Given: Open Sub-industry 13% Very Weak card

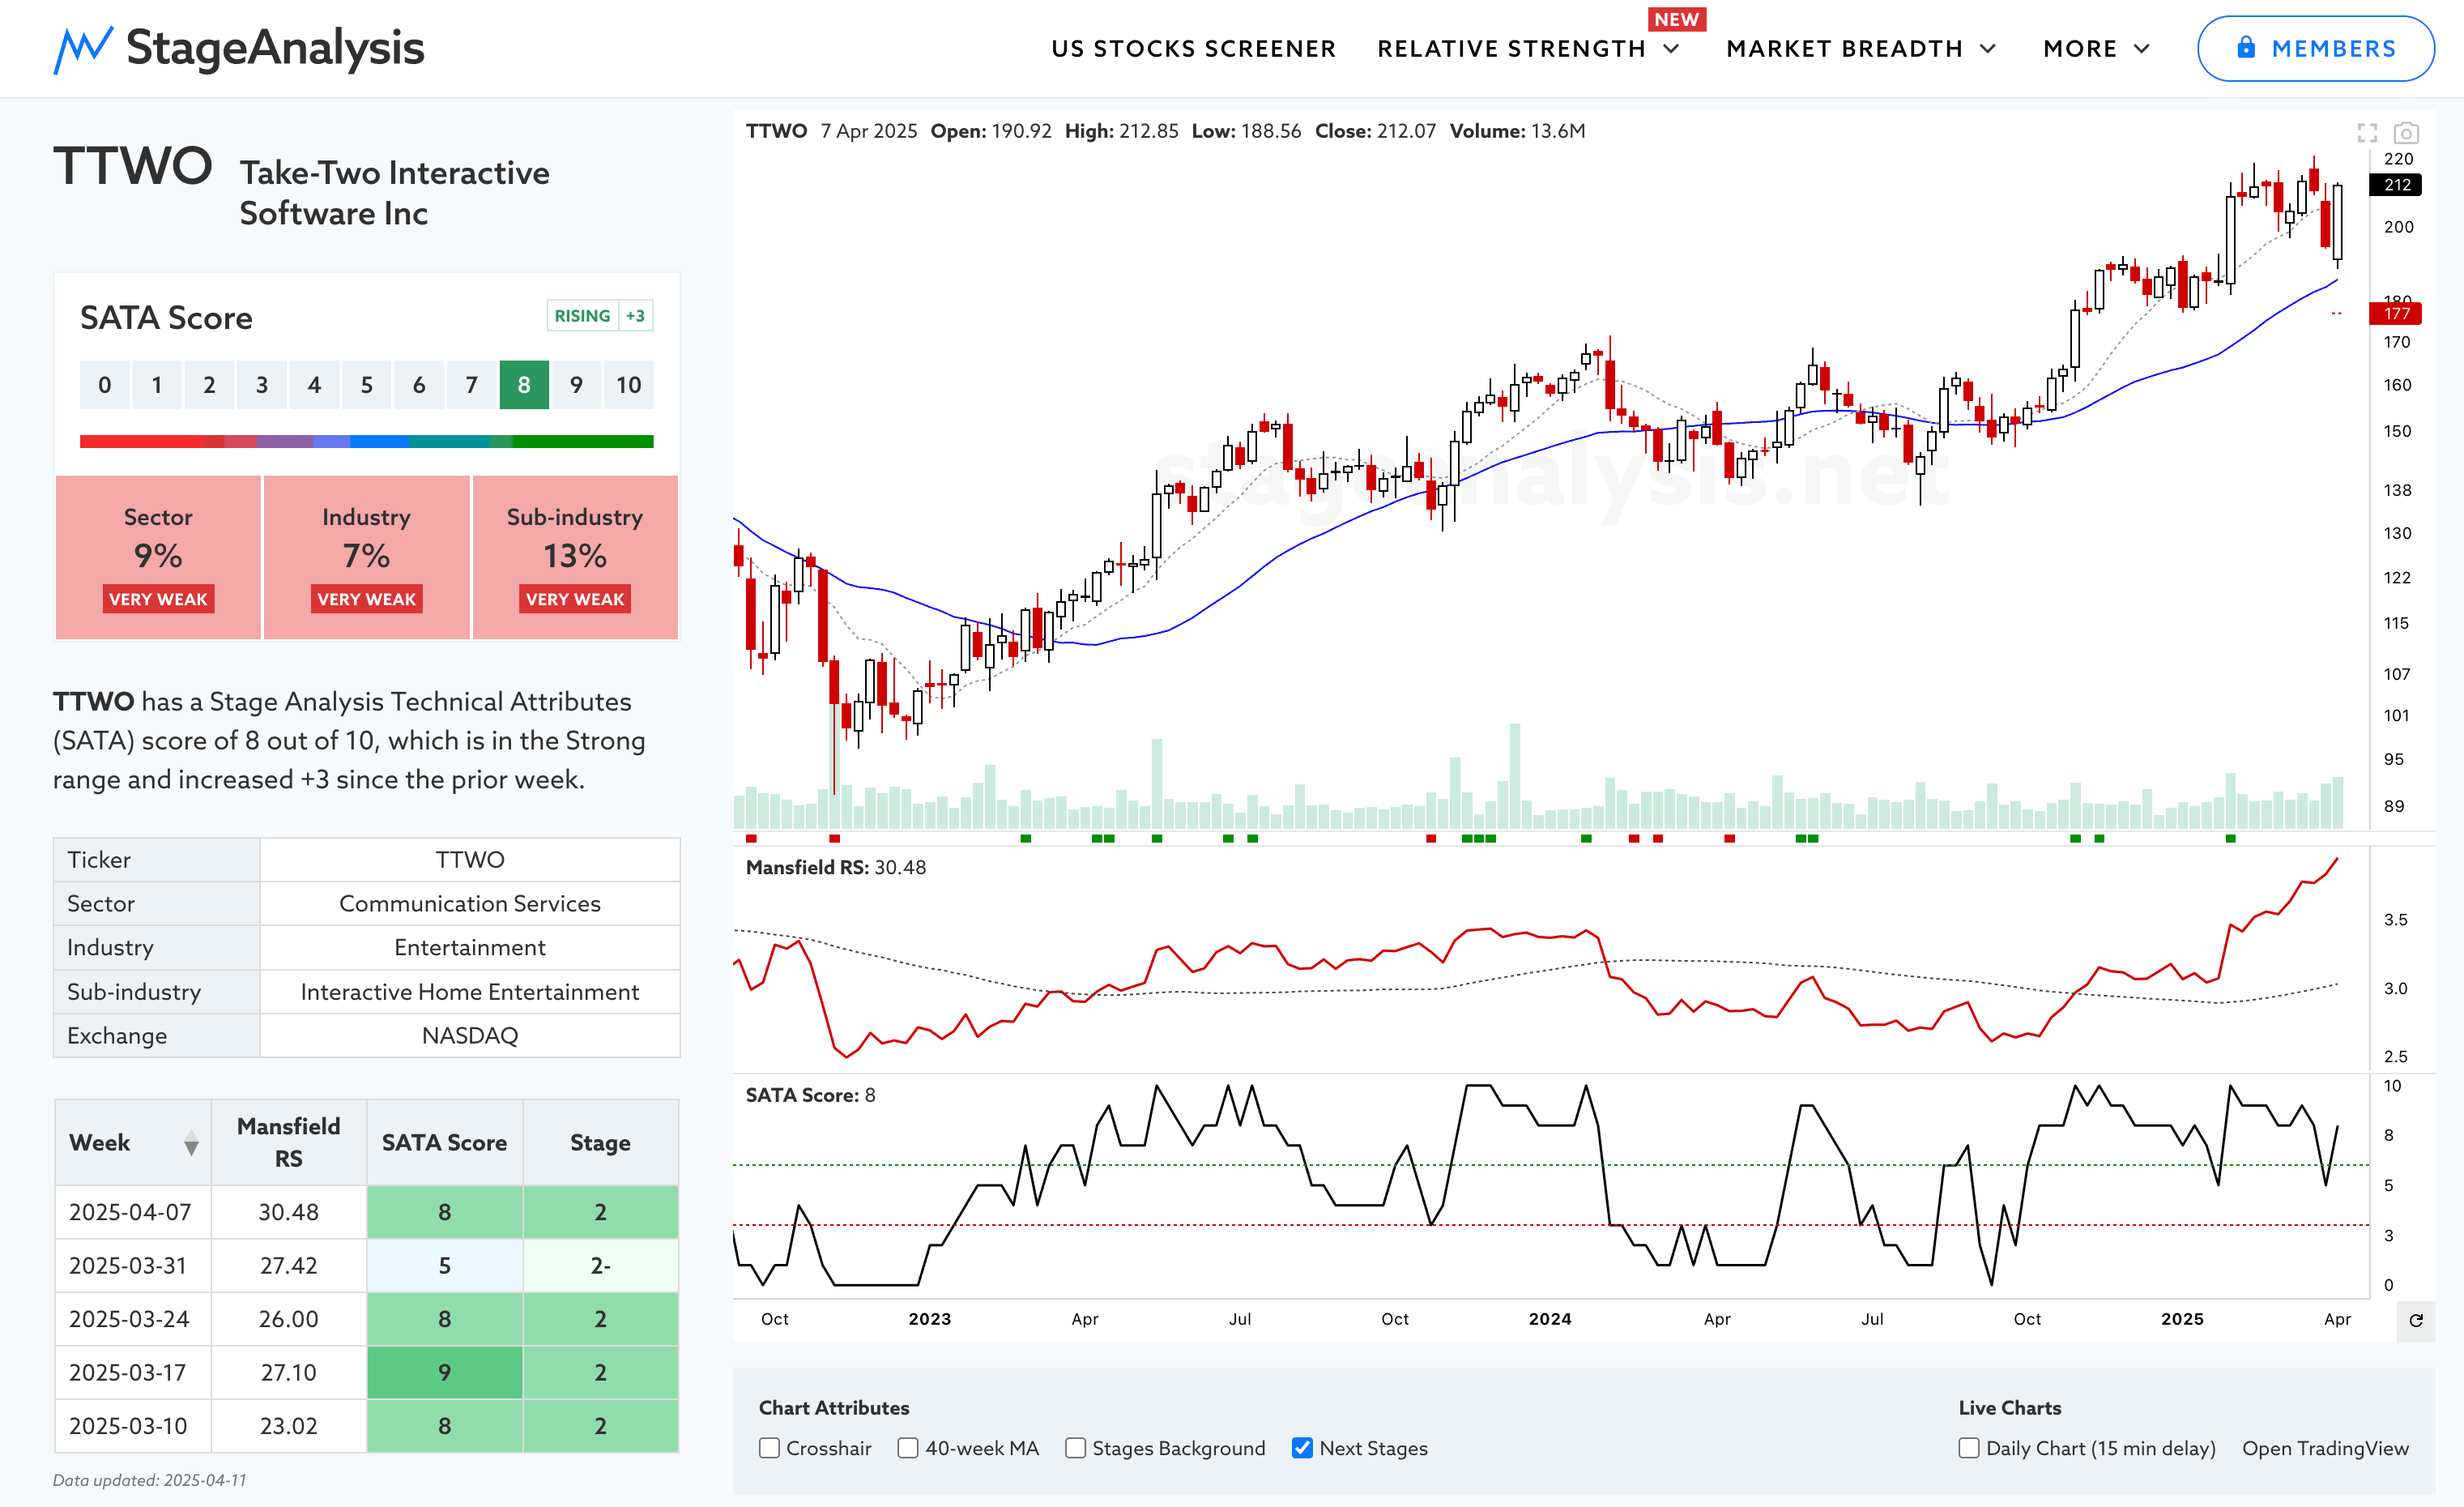Looking at the screenshot, I should (575, 557).
